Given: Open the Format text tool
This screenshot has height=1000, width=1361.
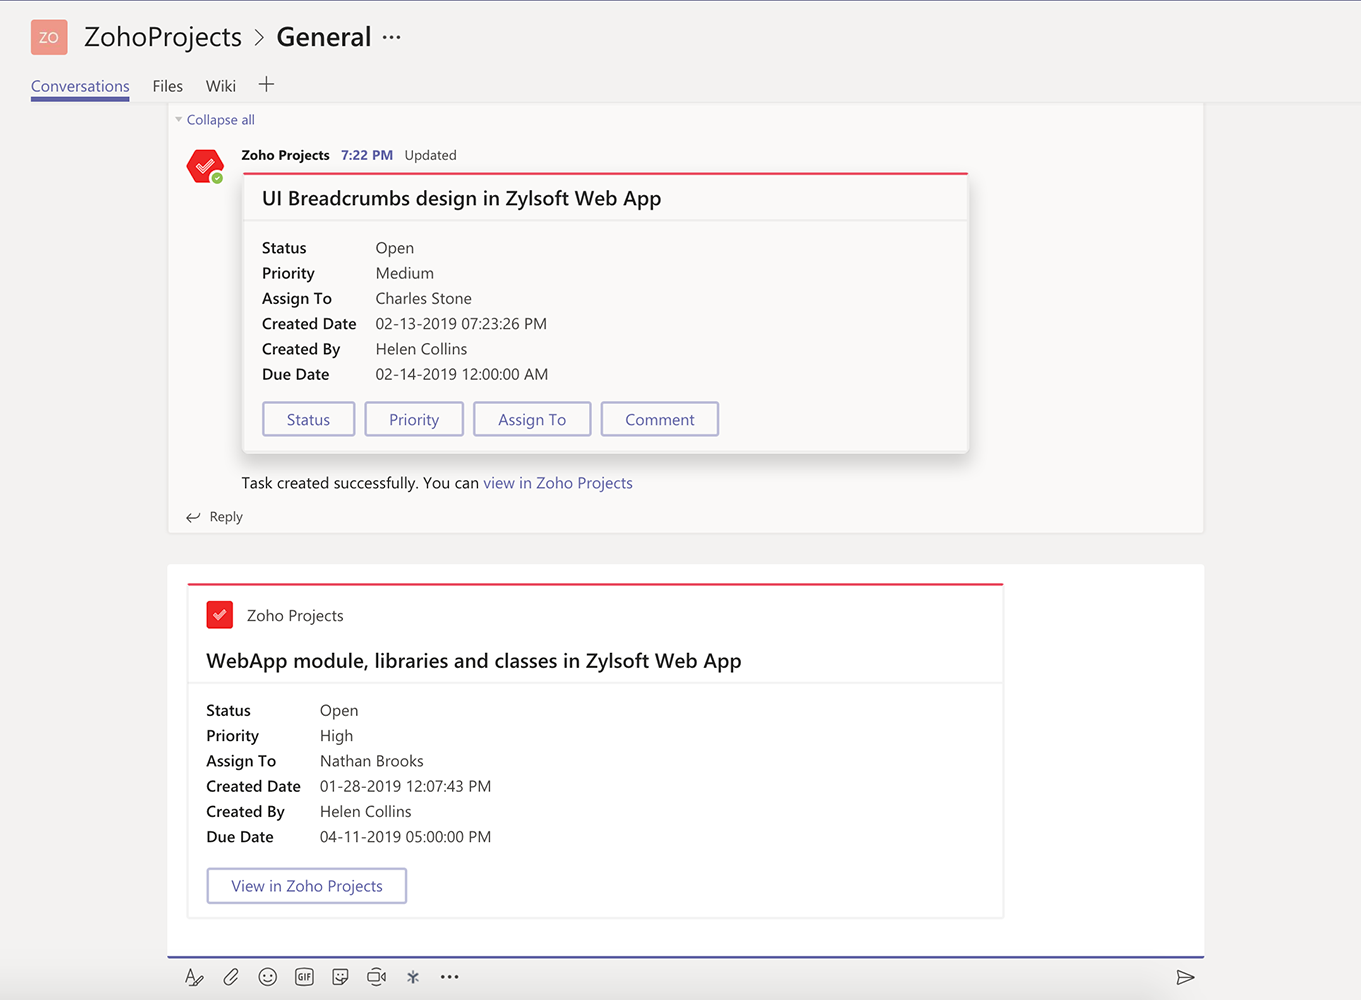Looking at the screenshot, I should click(x=194, y=977).
